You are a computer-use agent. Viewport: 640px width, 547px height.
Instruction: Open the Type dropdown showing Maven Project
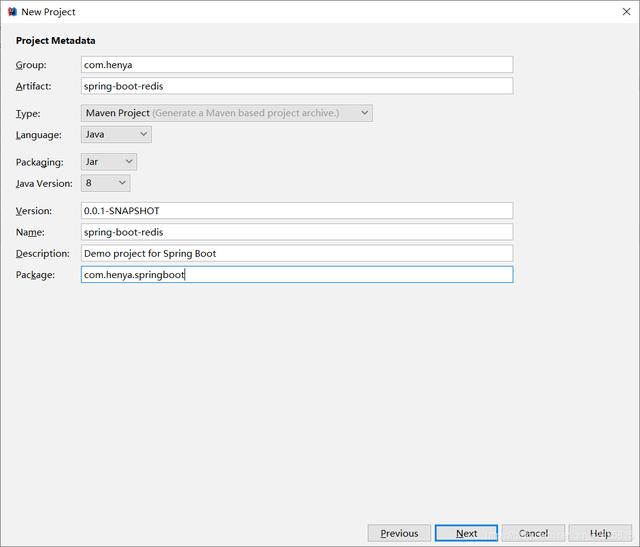pos(227,113)
